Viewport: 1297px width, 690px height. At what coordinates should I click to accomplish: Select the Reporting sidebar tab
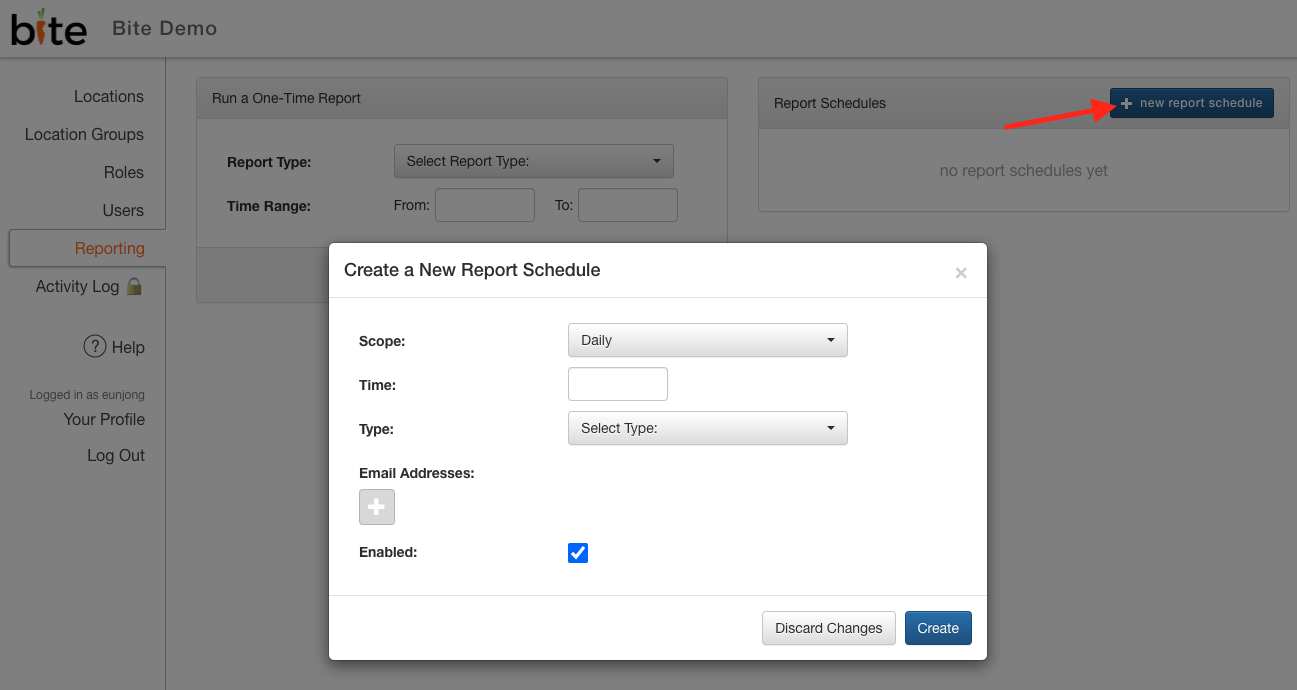click(x=87, y=248)
